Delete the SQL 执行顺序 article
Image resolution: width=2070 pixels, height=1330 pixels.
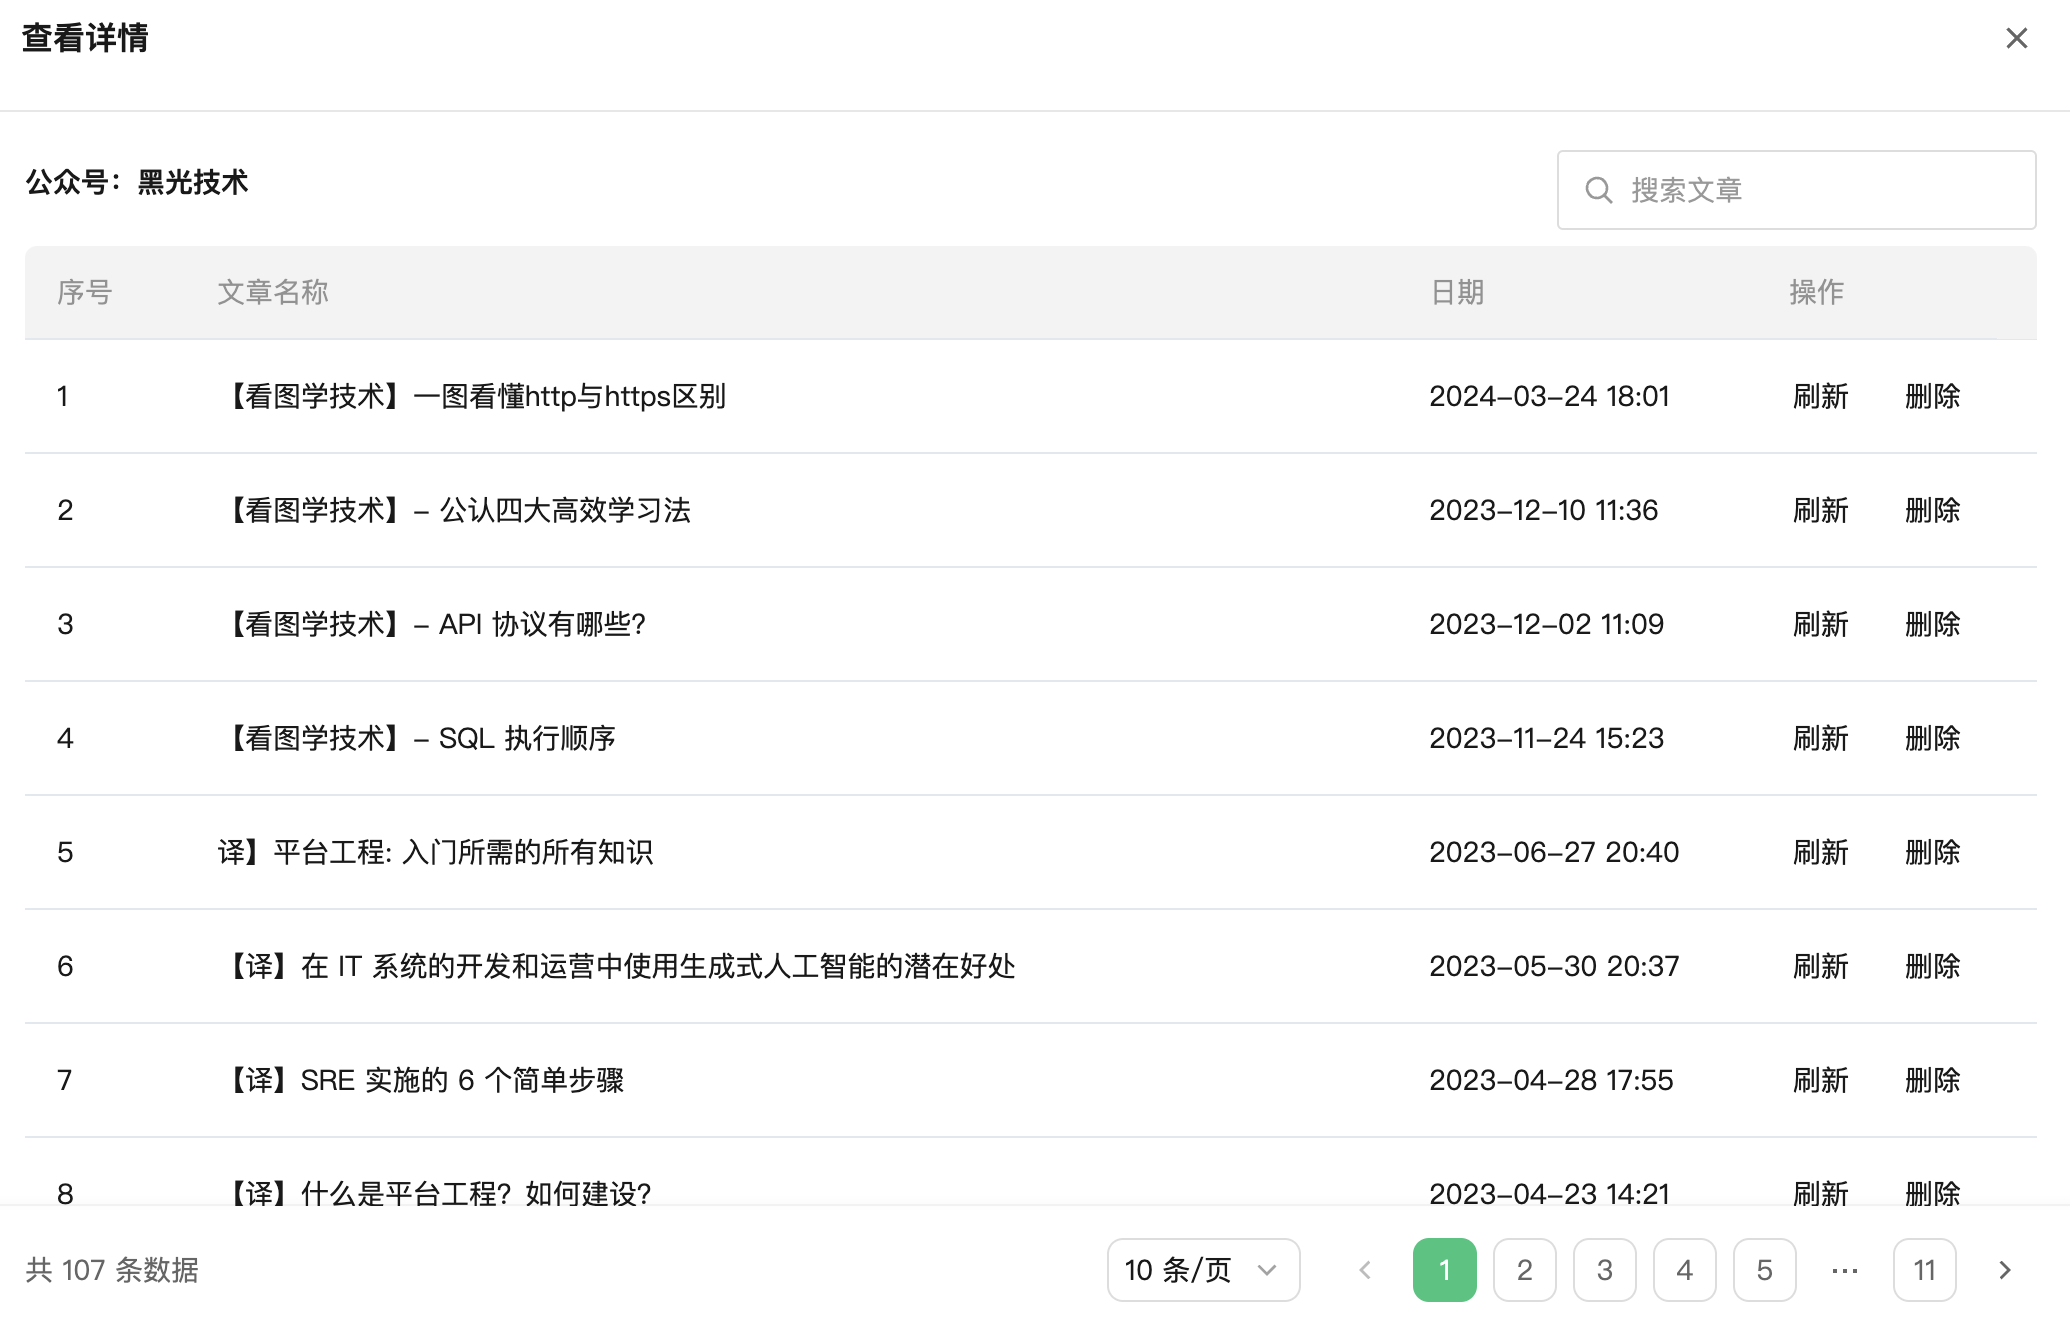(1933, 738)
